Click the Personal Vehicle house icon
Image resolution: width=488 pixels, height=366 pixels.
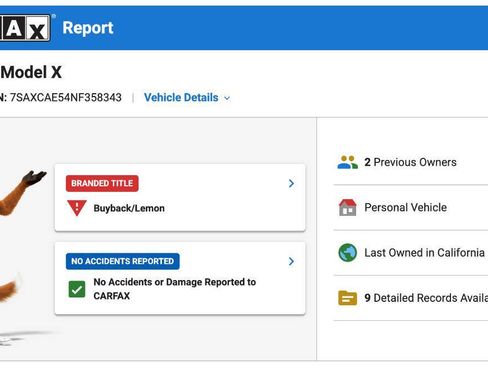348,207
